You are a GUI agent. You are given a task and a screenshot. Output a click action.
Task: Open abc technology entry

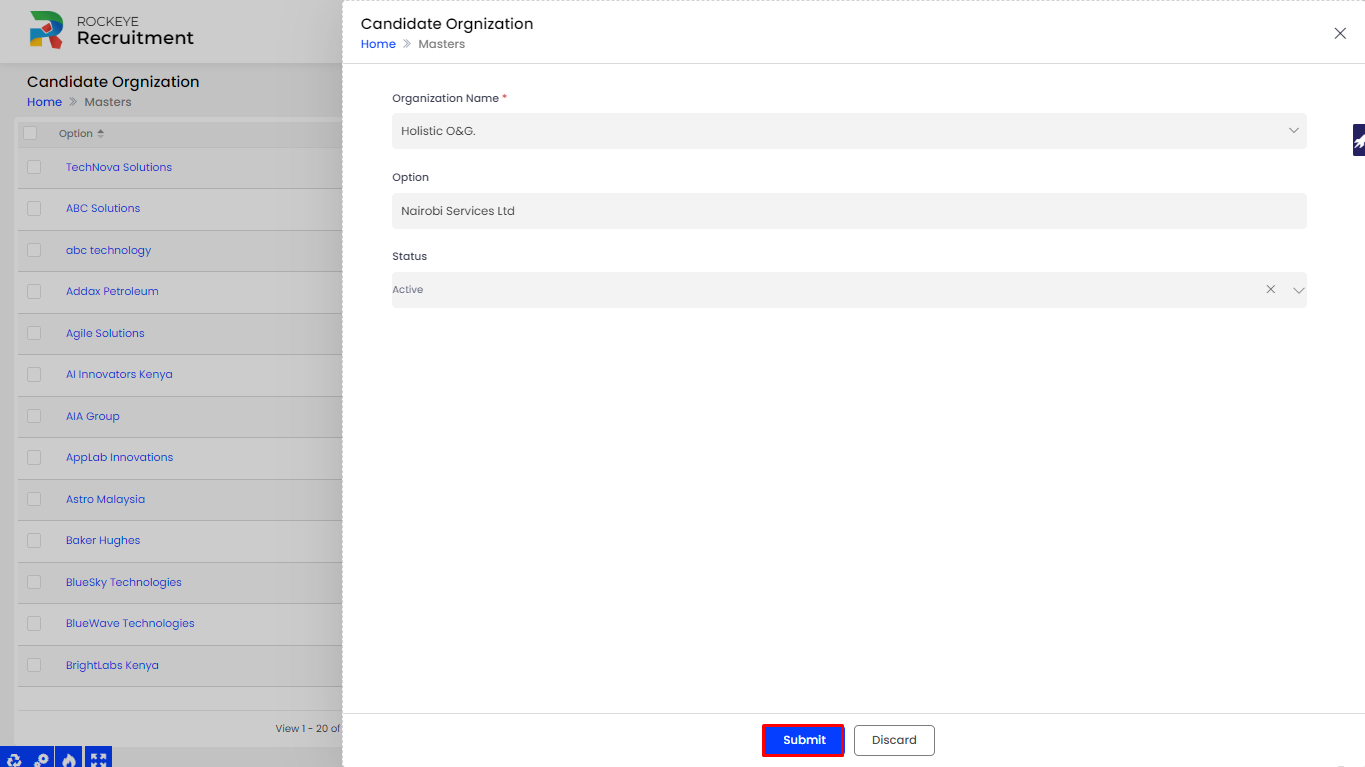(108, 250)
